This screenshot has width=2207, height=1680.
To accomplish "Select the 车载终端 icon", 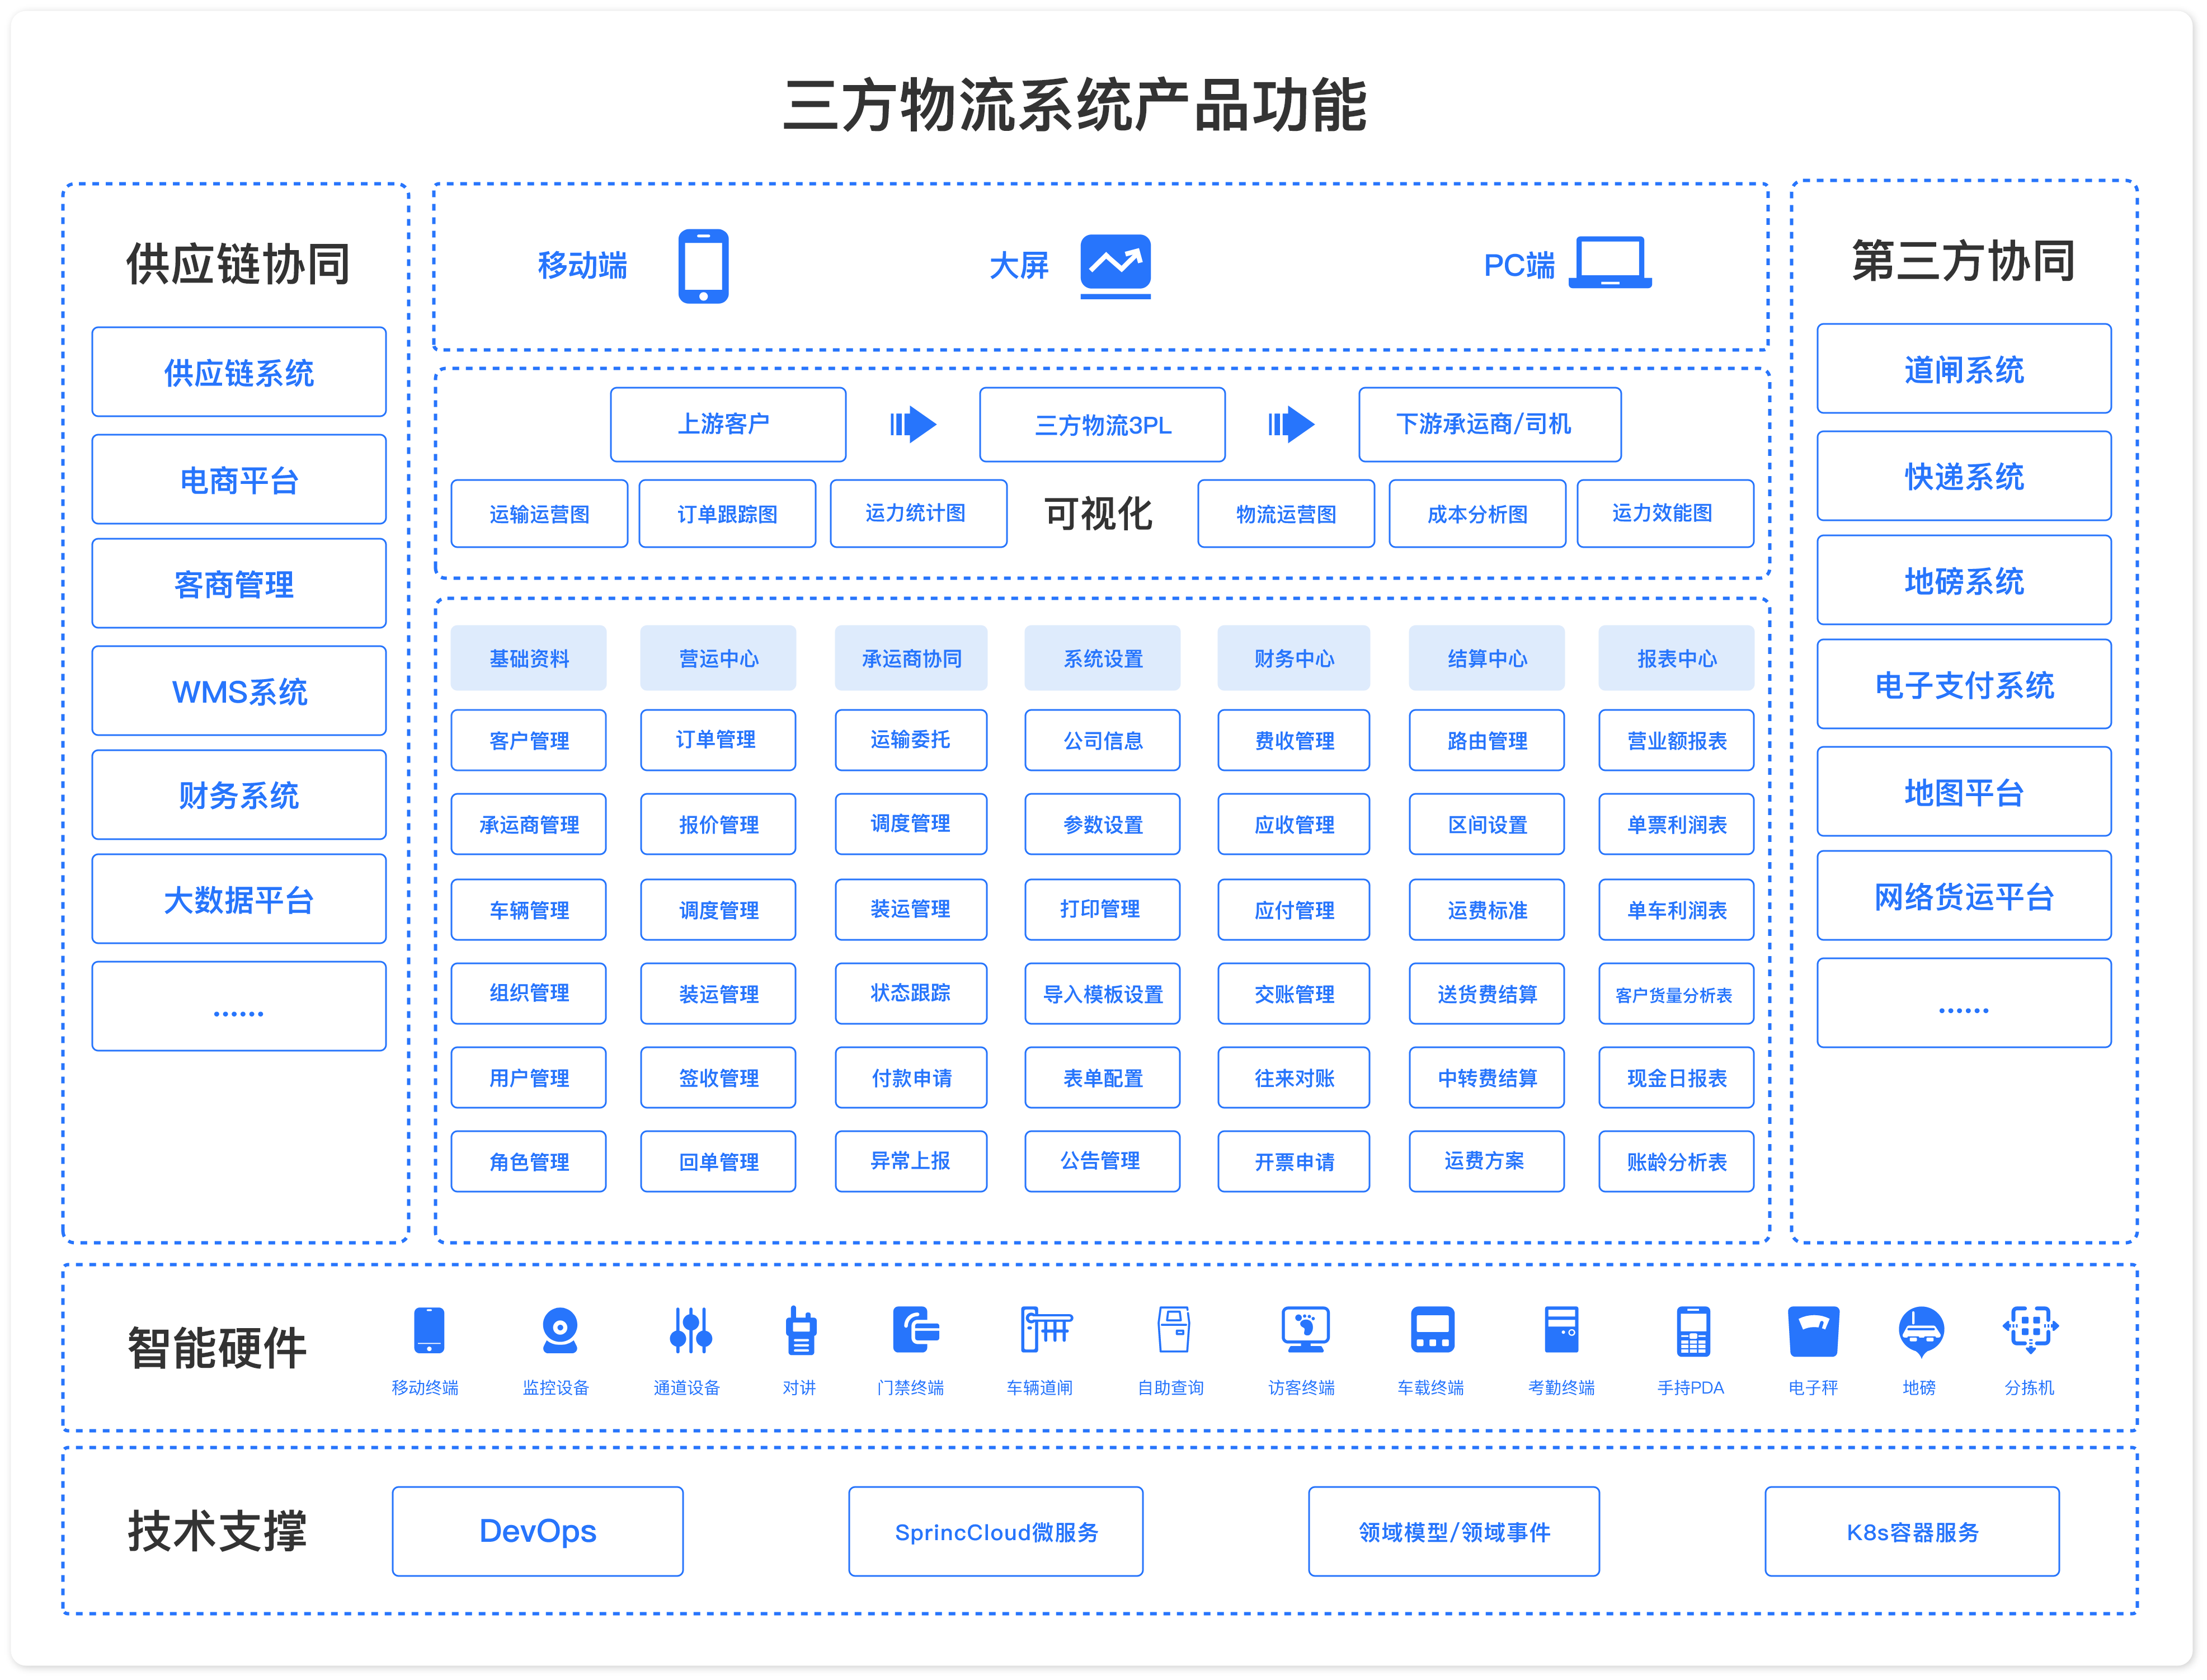I will click(1433, 1330).
